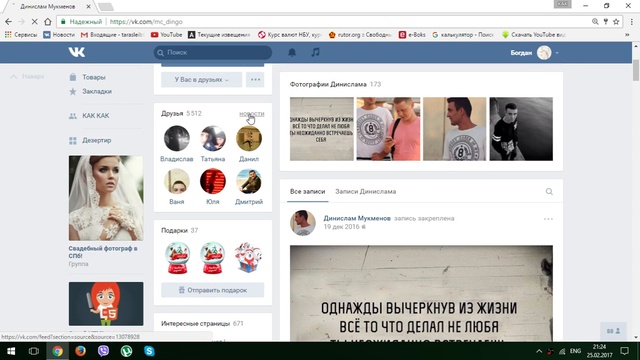Screen dimensions: 640x360
Task: Bookmark the page with star icon
Action: 616,22
